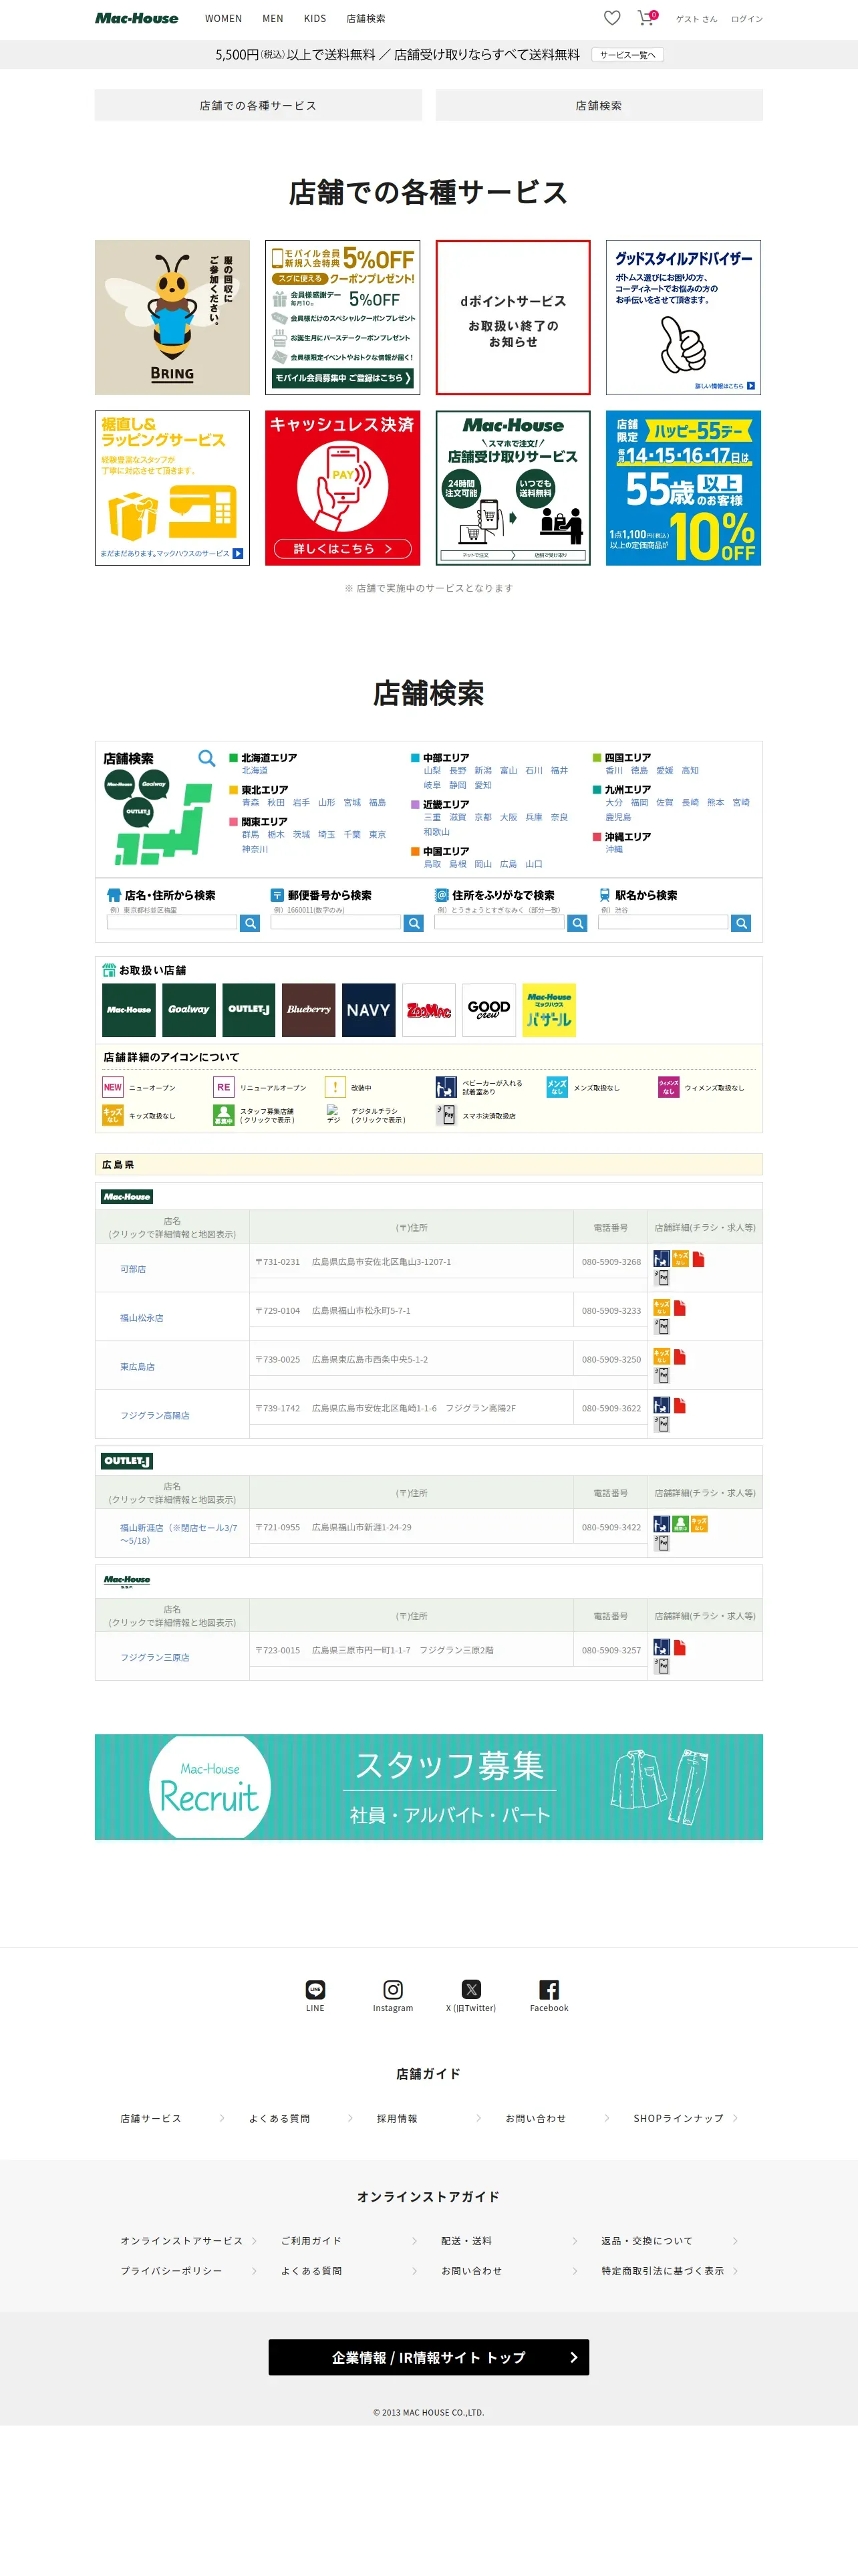Open the red flyer icon in 可部店 row

(x=698, y=1259)
